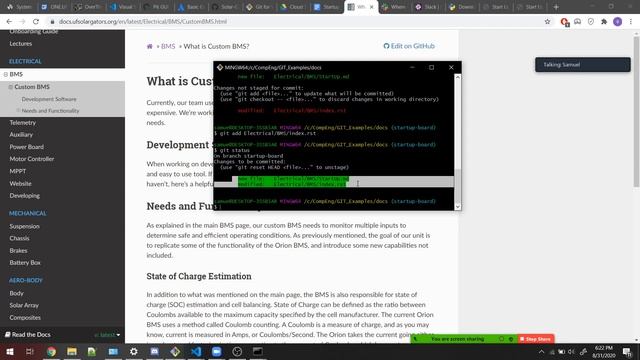Minimize the MINGW64 terminal window
Screen dimensions: 640x360
click(x=412, y=67)
